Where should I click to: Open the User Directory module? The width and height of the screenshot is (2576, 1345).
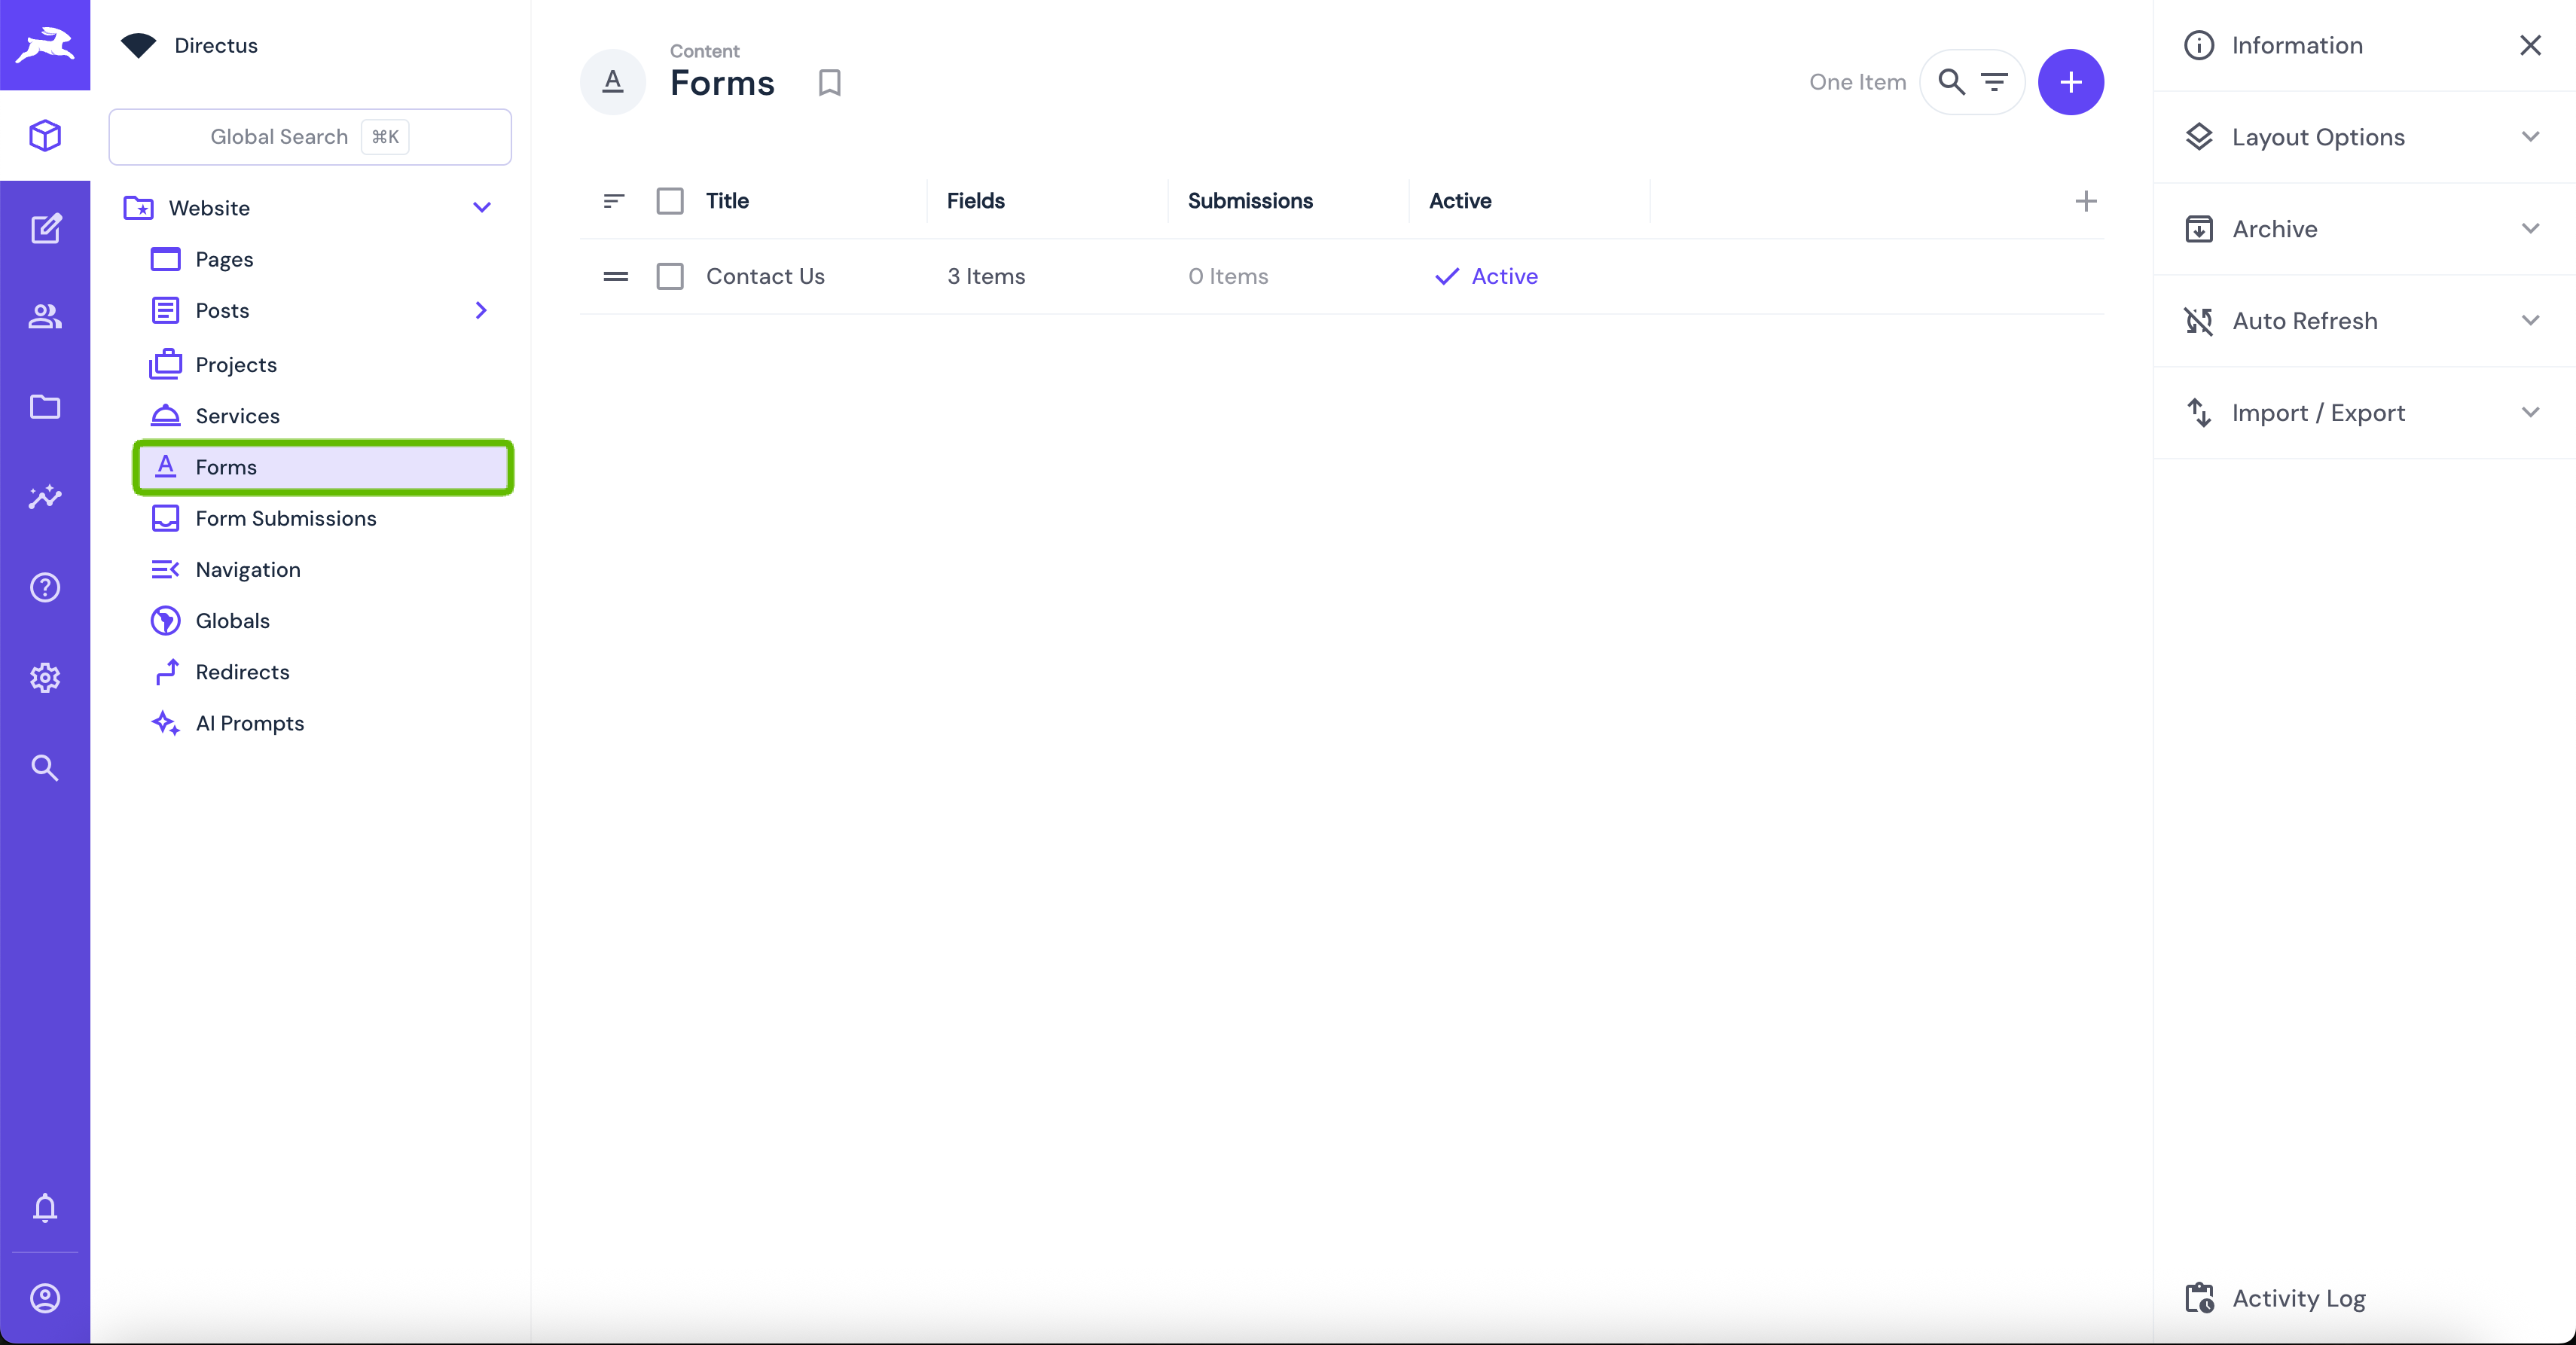pyautogui.click(x=45, y=317)
